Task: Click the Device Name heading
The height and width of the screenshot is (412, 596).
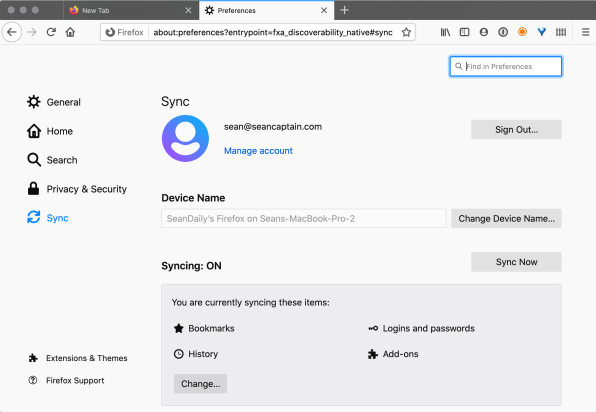Action: [x=193, y=198]
